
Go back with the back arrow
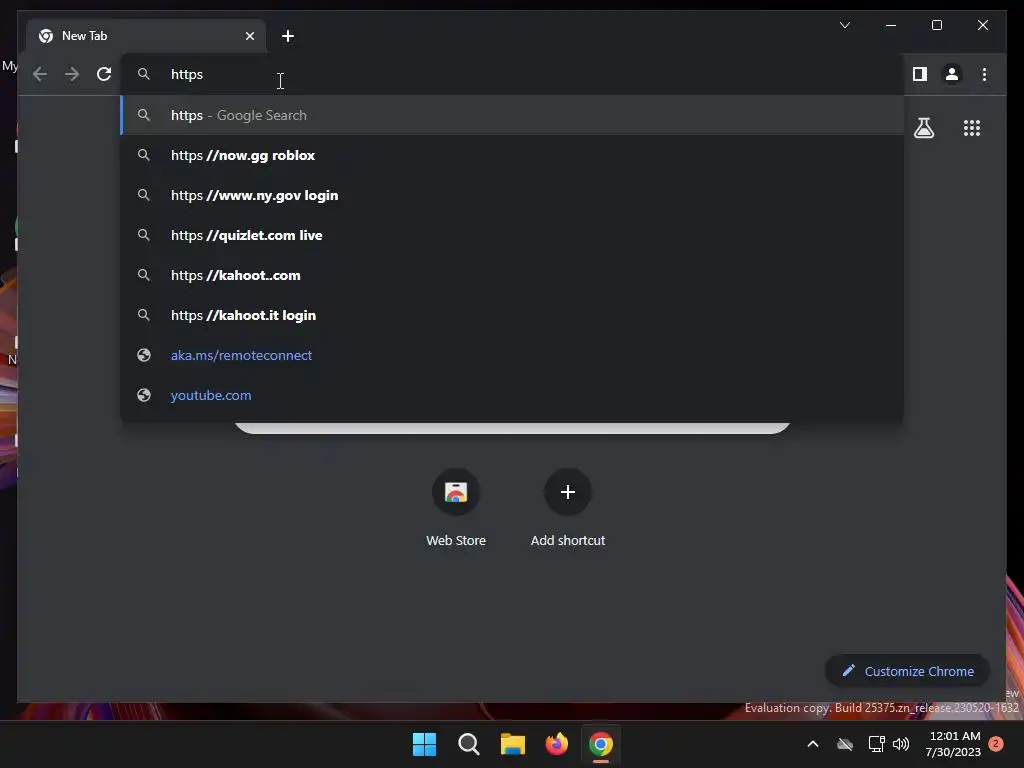coord(40,74)
